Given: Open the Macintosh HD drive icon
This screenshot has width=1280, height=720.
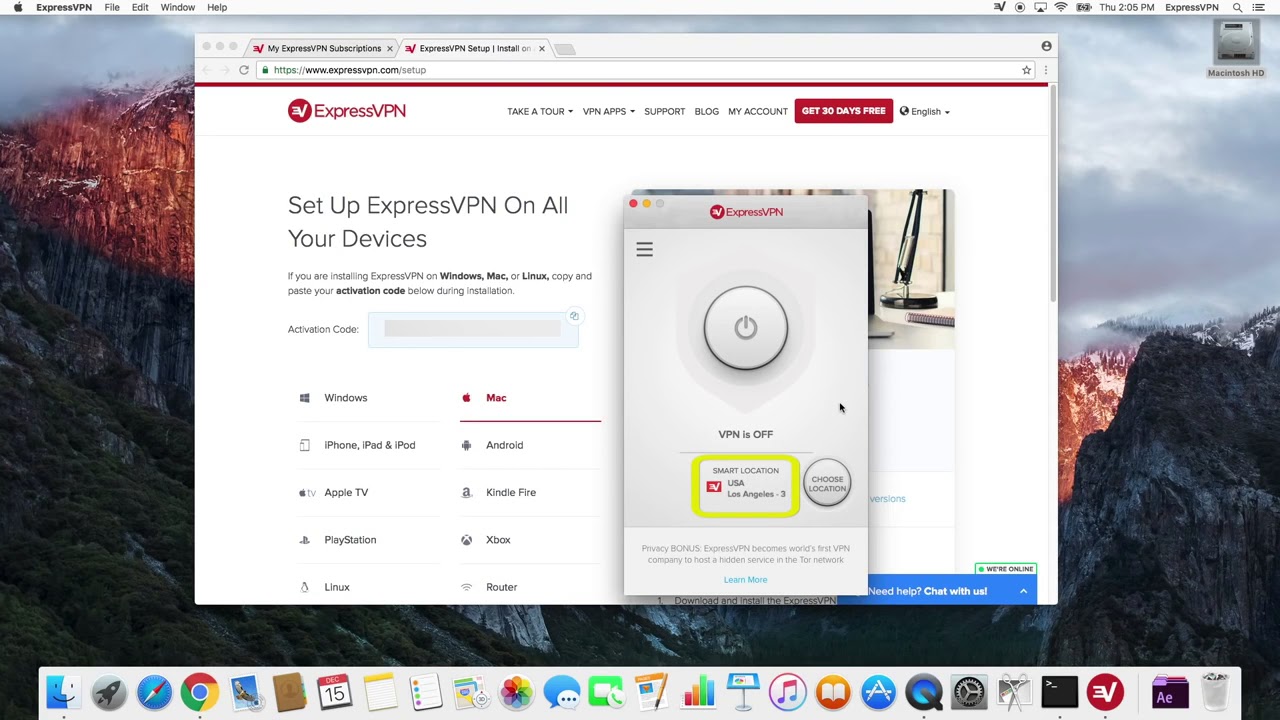Looking at the screenshot, I should (x=1236, y=48).
